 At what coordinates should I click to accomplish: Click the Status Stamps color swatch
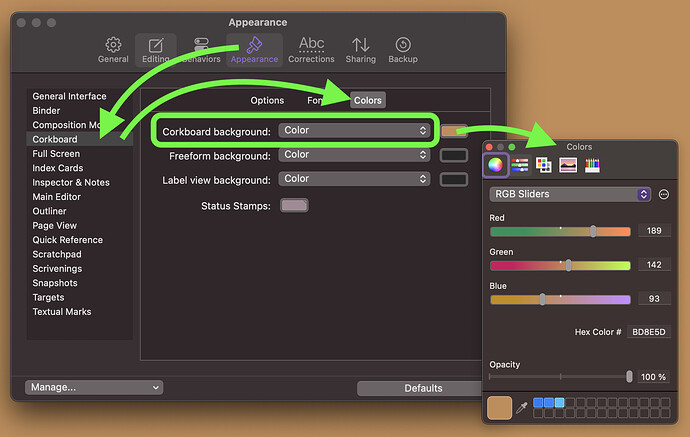(294, 205)
